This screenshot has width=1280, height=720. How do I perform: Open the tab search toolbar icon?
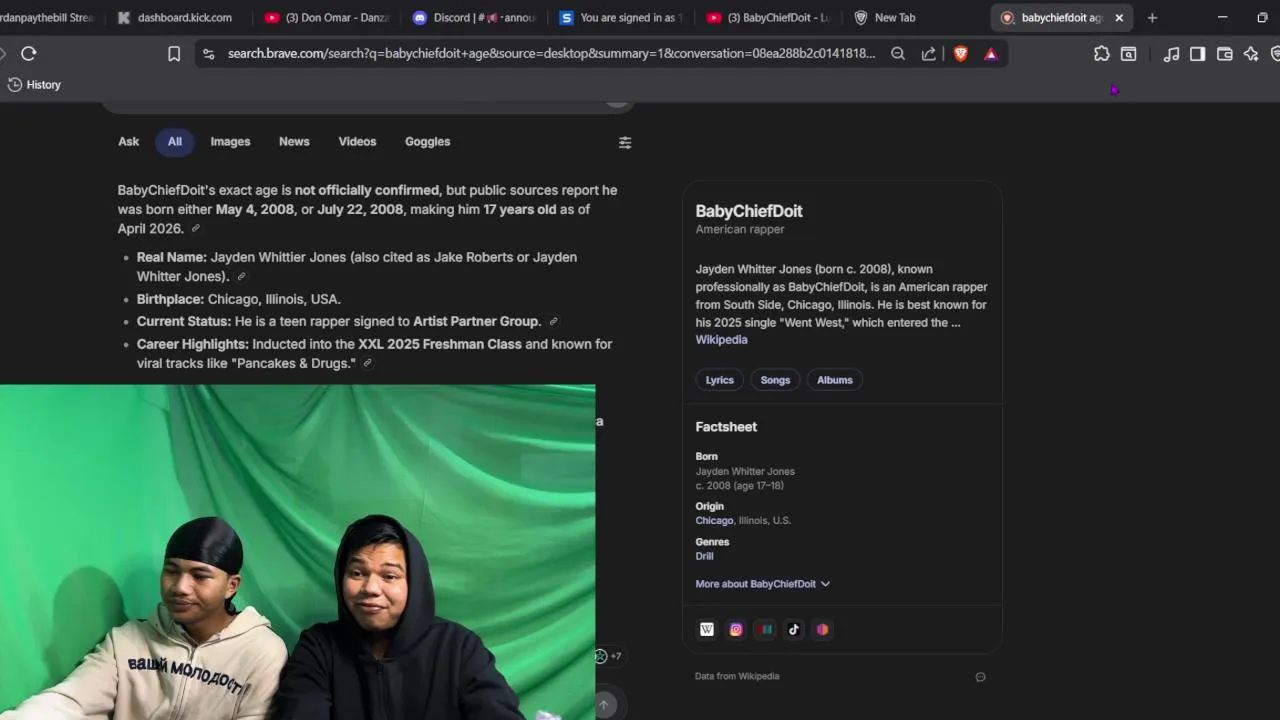pos(1129,54)
